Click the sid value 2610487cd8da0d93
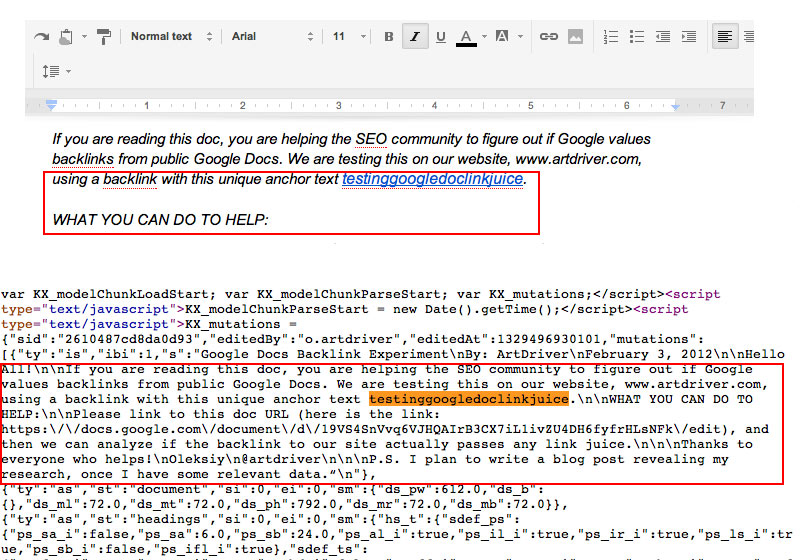804x560 pixels. tap(129, 339)
